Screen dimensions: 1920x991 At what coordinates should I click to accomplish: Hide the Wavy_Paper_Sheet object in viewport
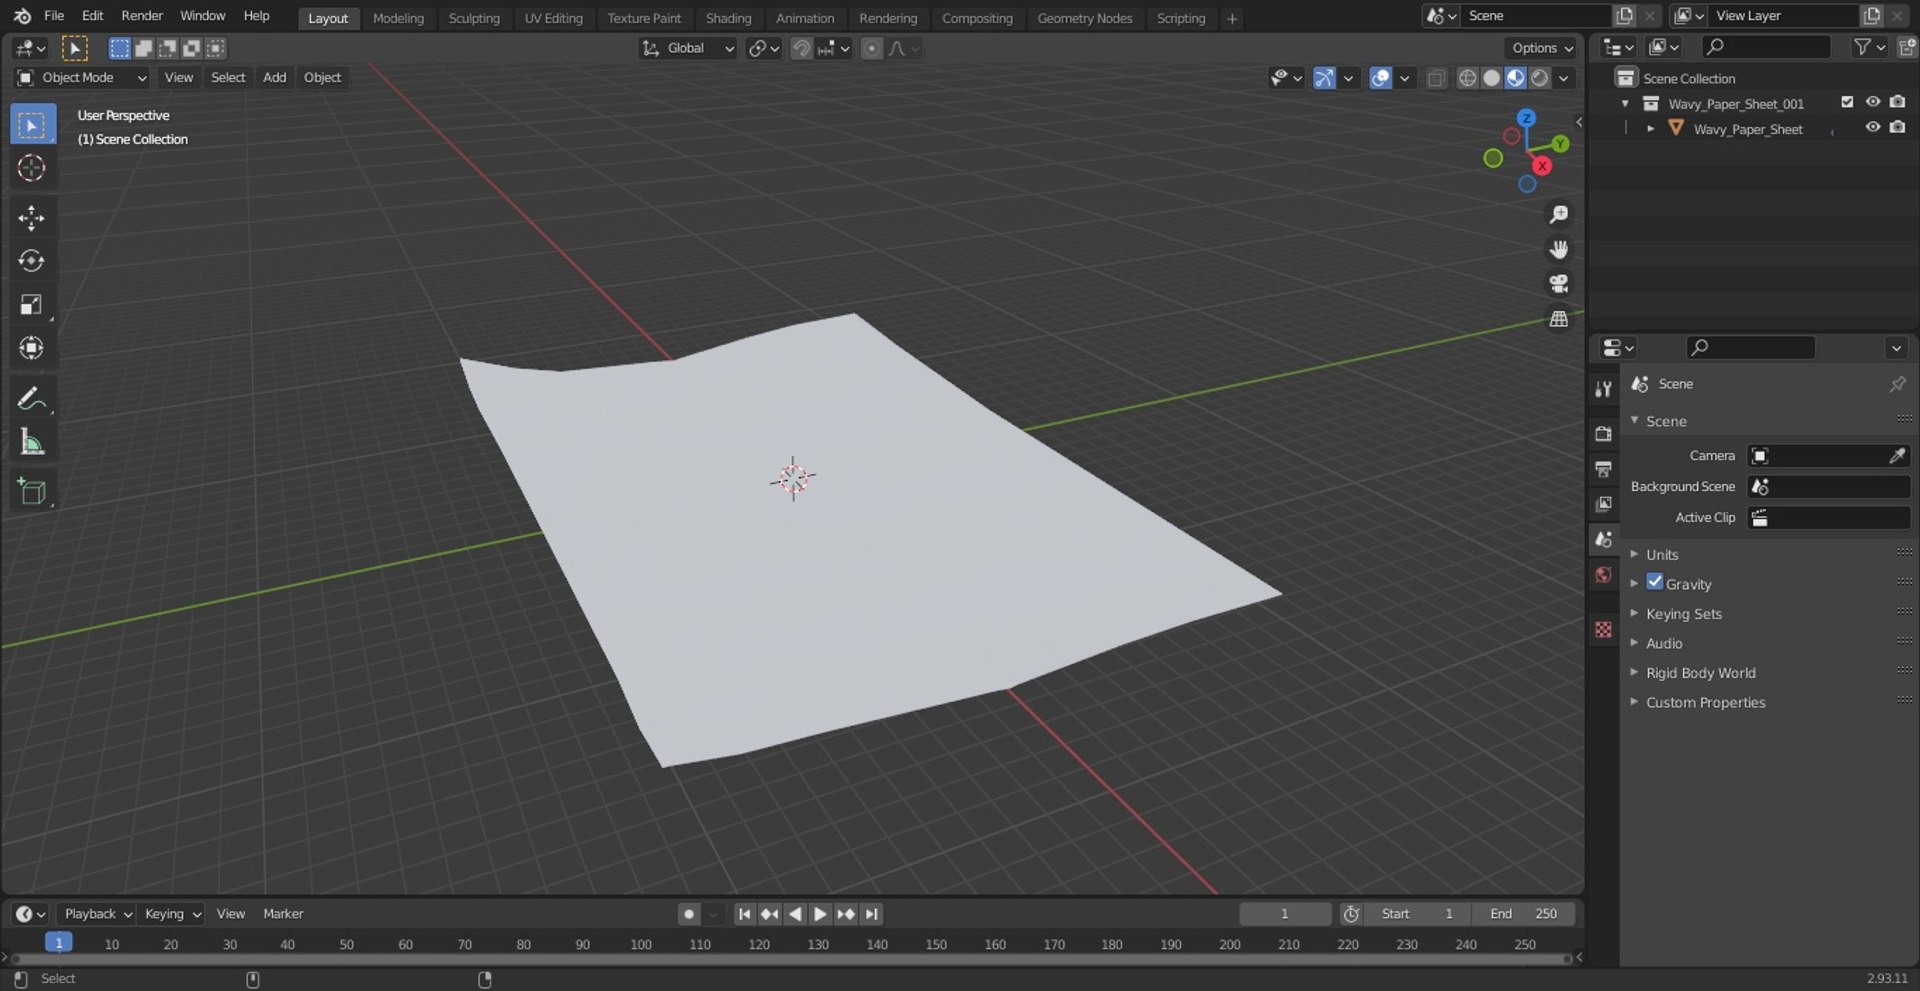(x=1873, y=128)
